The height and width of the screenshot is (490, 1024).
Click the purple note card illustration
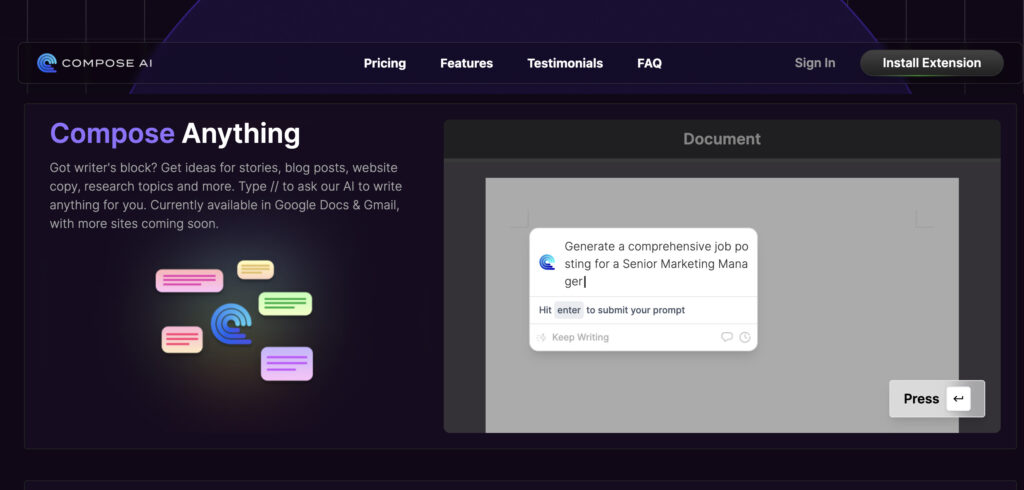(287, 364)
